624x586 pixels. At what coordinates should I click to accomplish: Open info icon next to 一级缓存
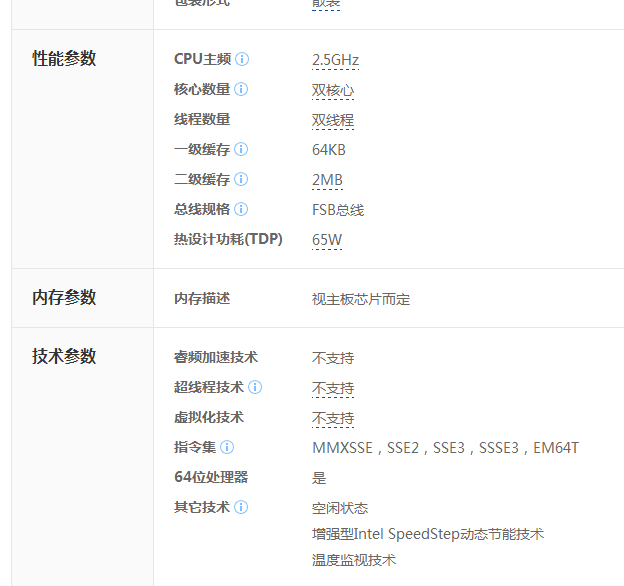pos(241,149)
